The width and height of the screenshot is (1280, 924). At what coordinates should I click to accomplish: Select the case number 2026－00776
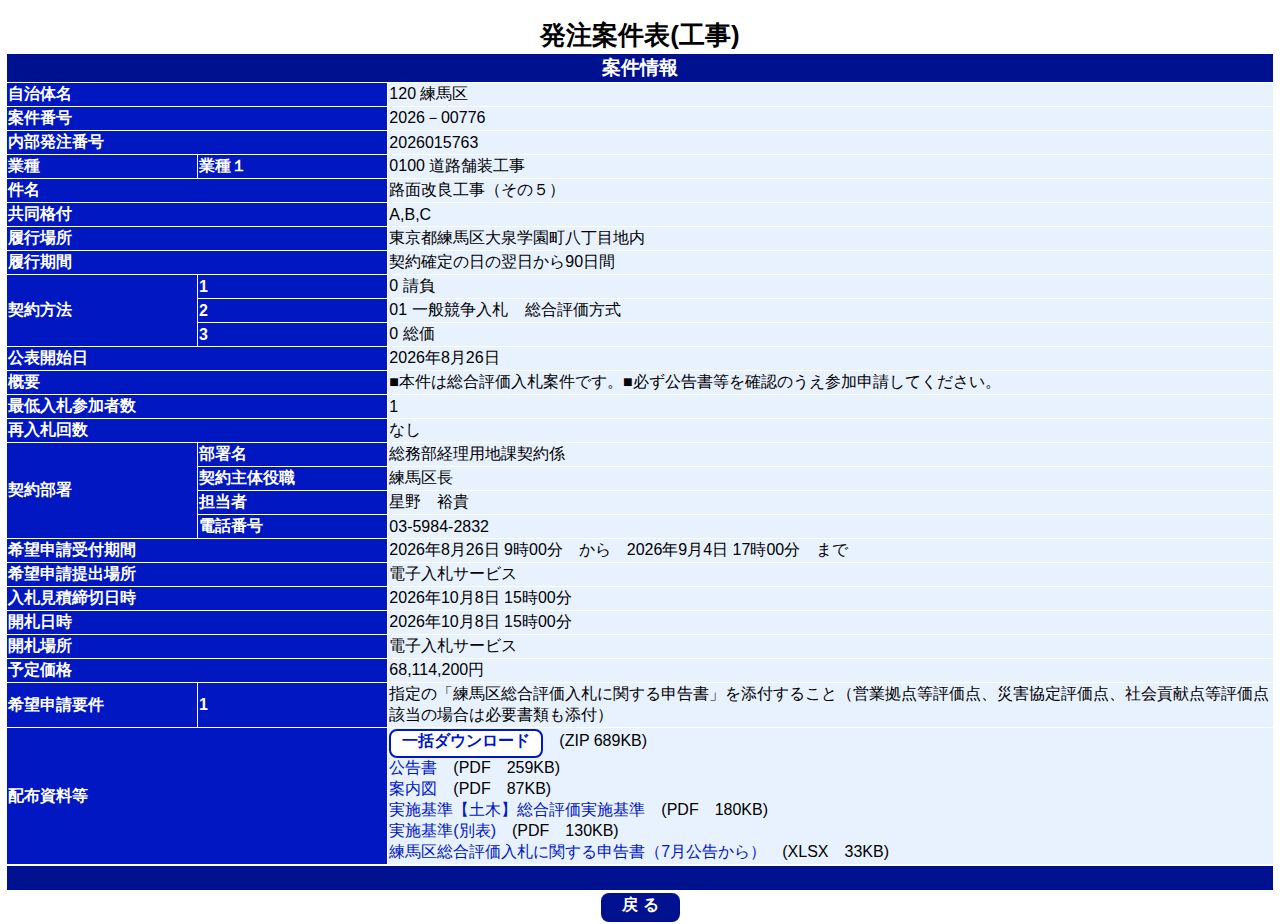[x=437, y=118]
